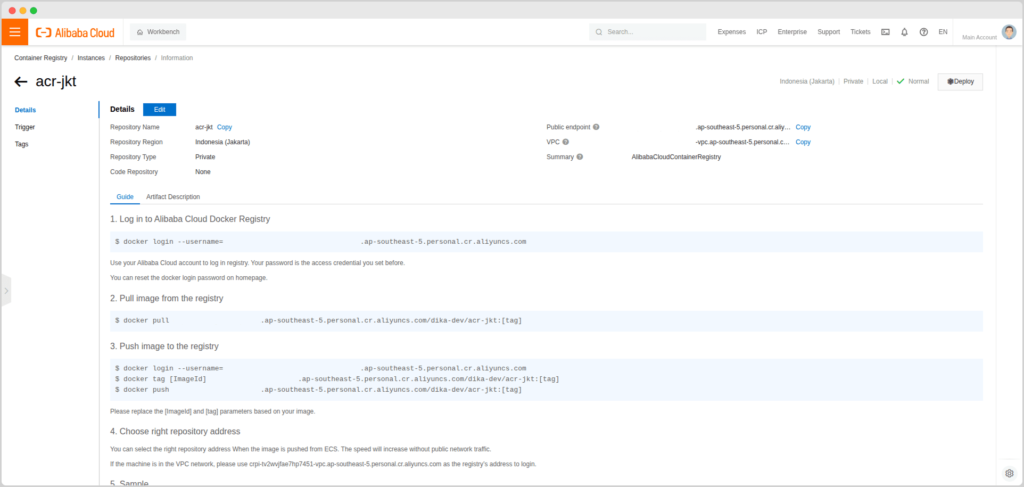The image size is (1024, 487).
Task: Open the Tickets menu
Action: pyautogui.click(x=860, y=32)
